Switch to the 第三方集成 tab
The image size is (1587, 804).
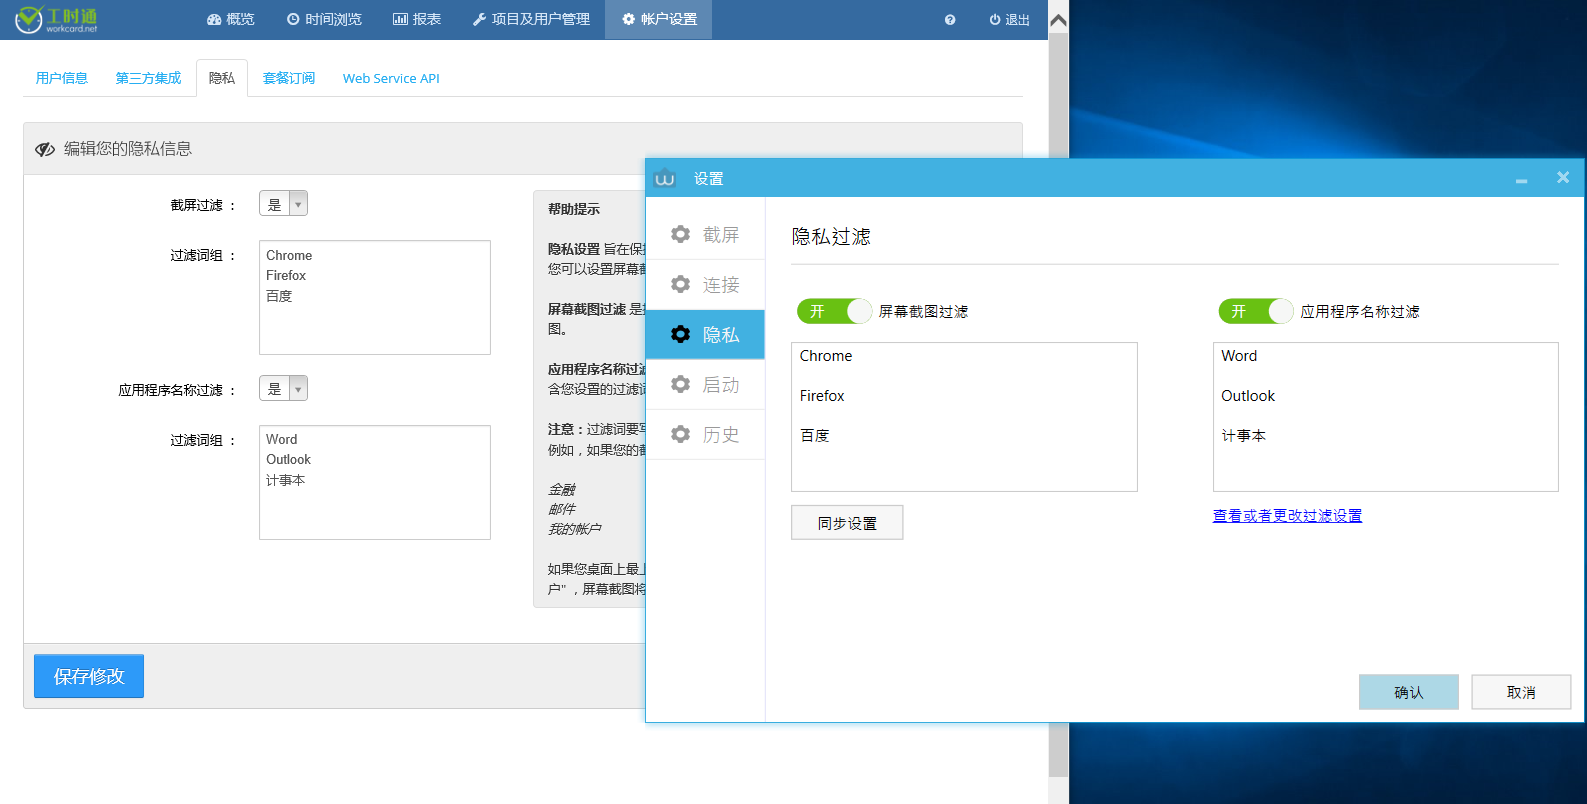148,78
